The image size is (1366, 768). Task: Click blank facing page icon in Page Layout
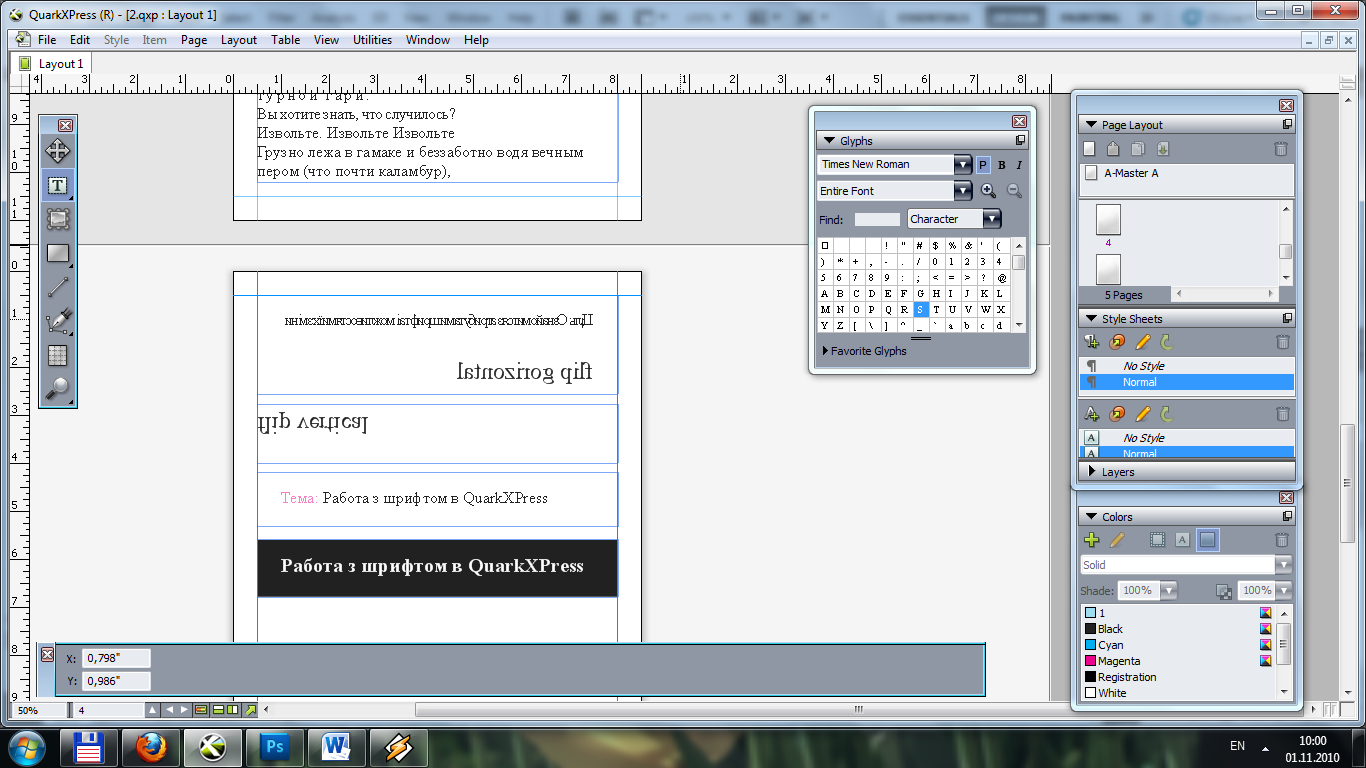click(1113, 149)
